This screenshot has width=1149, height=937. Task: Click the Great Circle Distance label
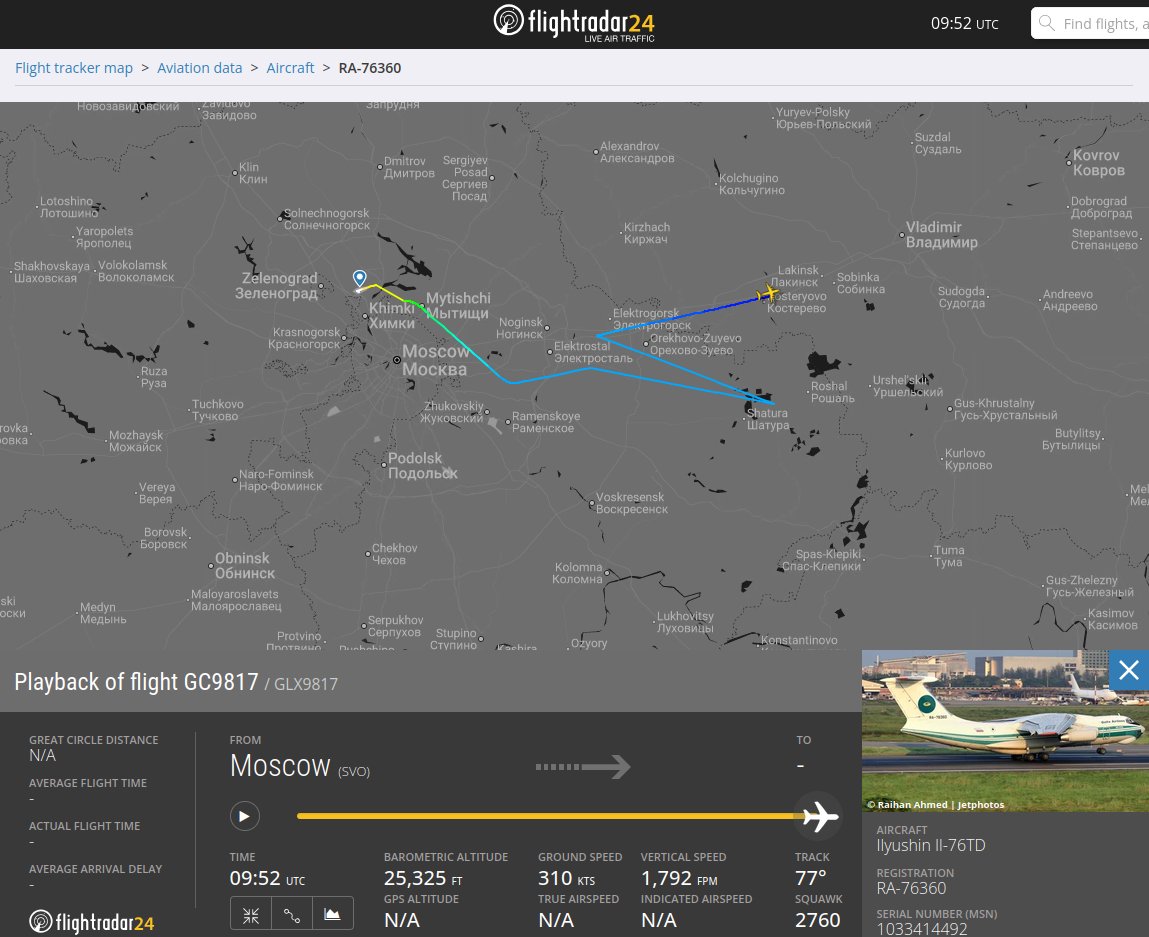coord(94,740)
